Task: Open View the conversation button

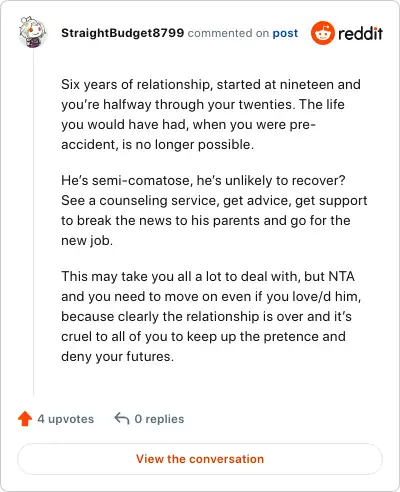Action: [200, 459]
